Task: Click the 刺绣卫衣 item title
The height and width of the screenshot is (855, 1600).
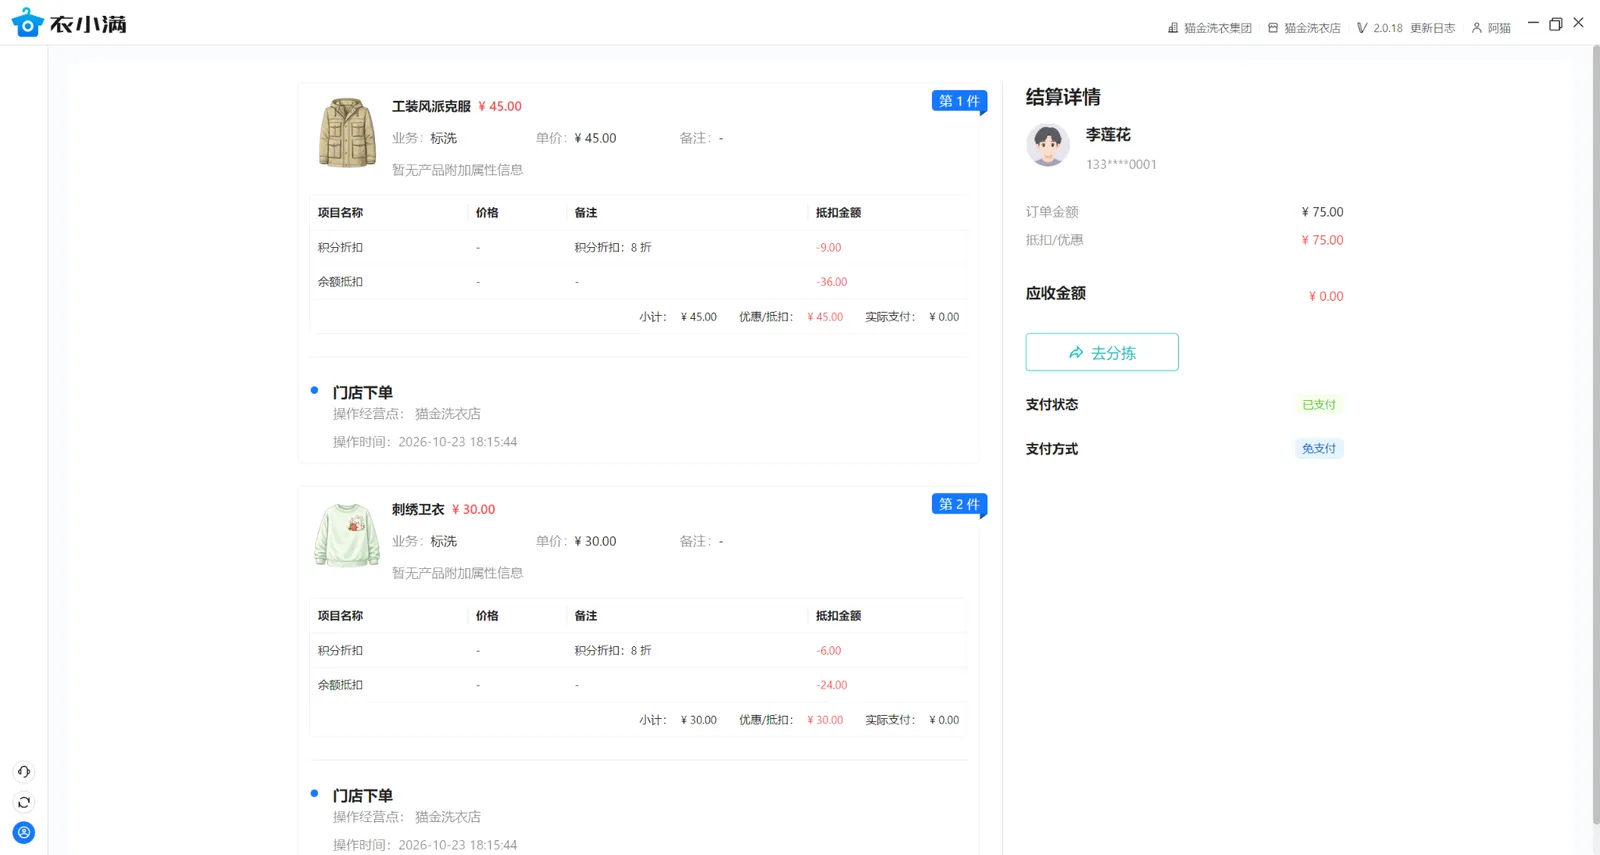Action: [x=418, y=509]
